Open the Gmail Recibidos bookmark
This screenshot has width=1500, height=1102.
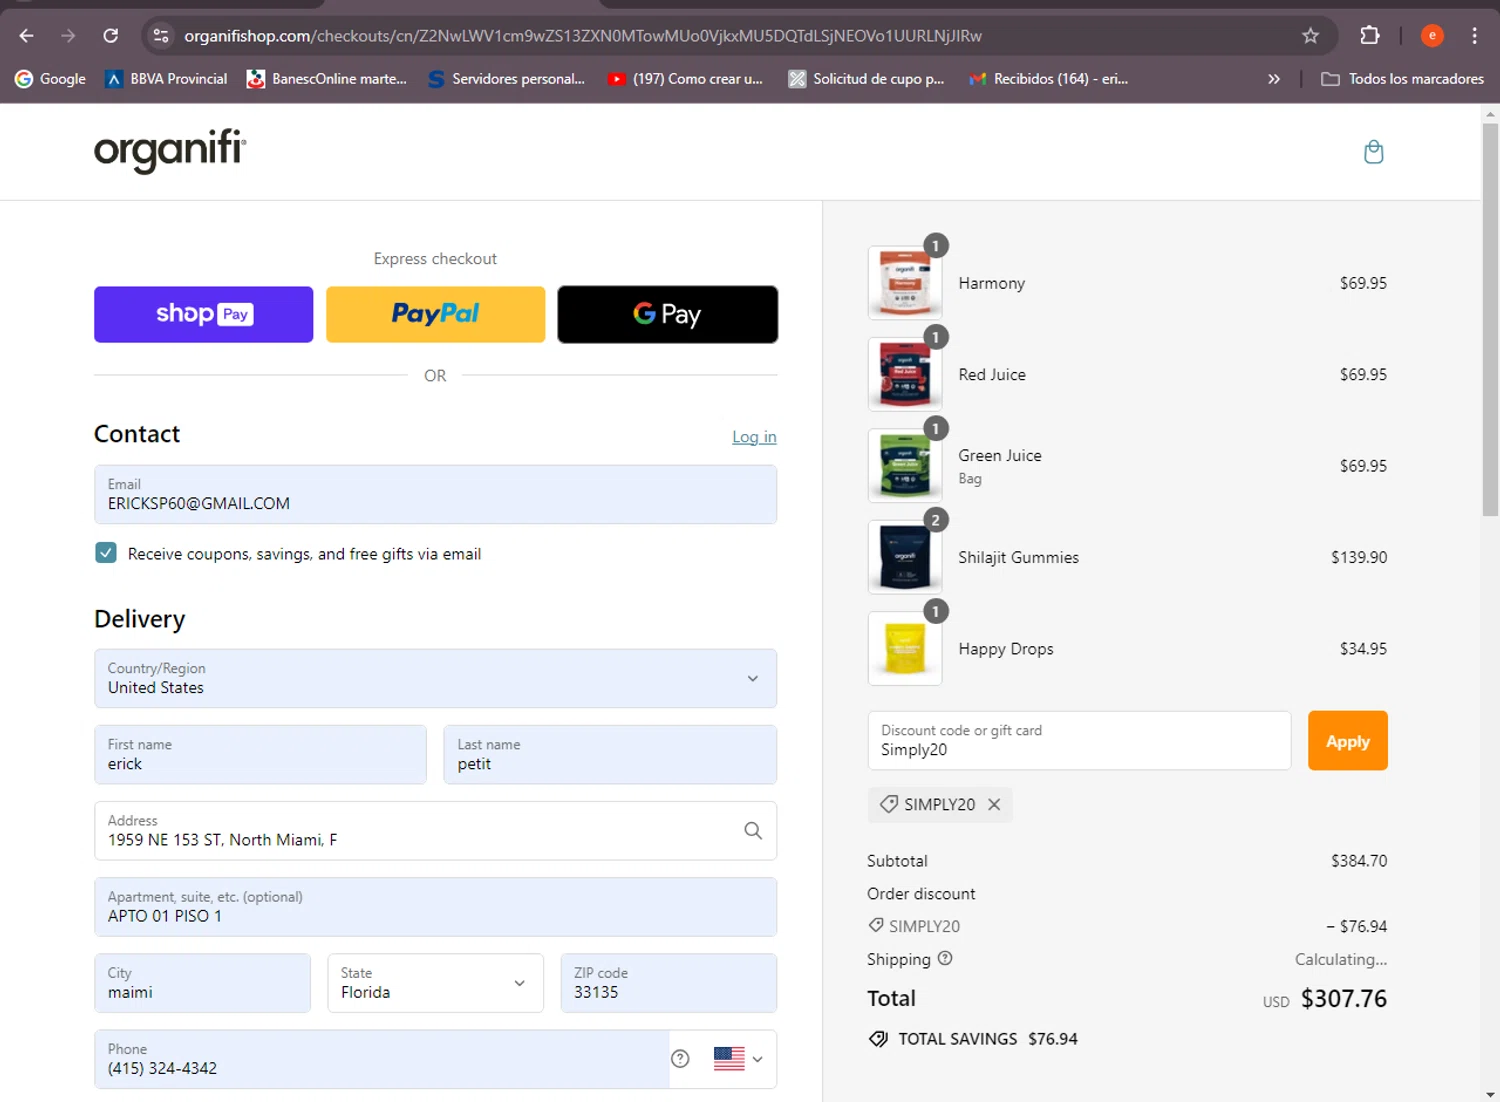point(1049,79)
